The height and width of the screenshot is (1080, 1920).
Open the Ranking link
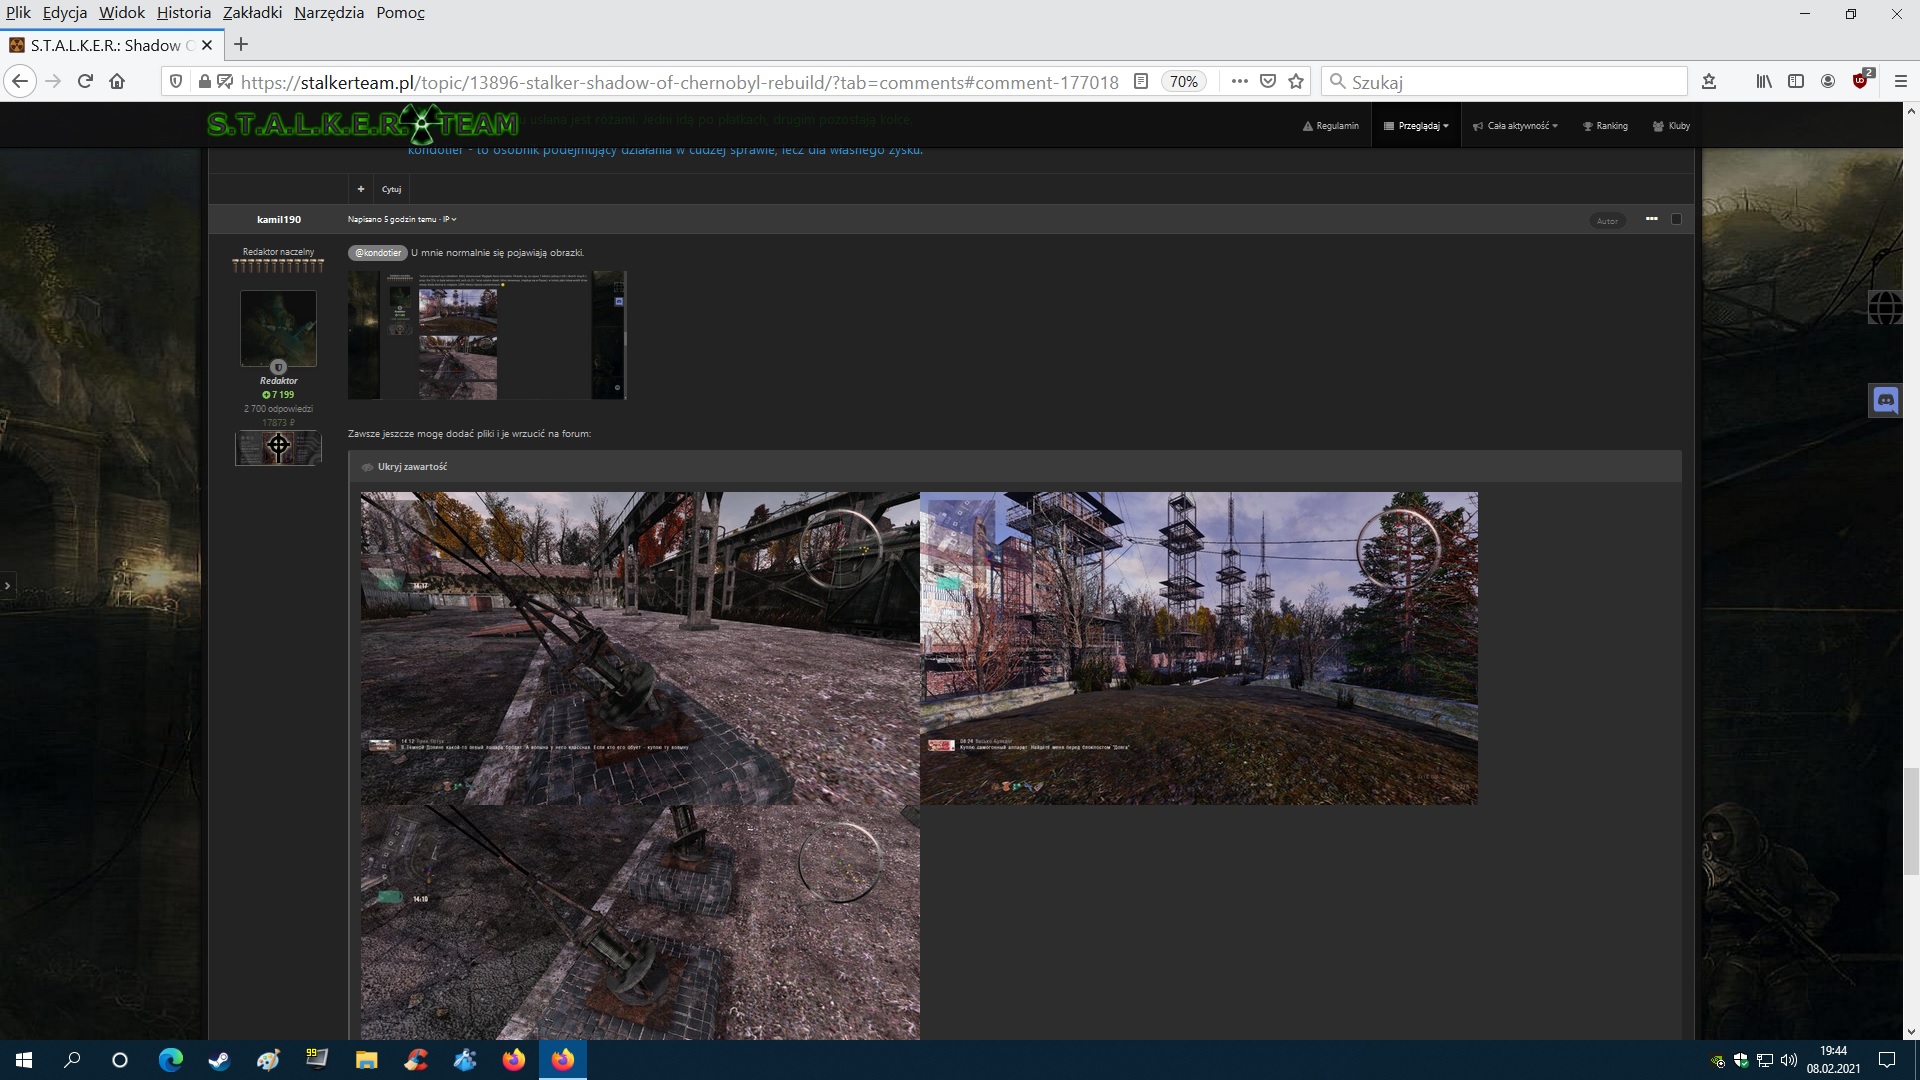click(1606, 126)
